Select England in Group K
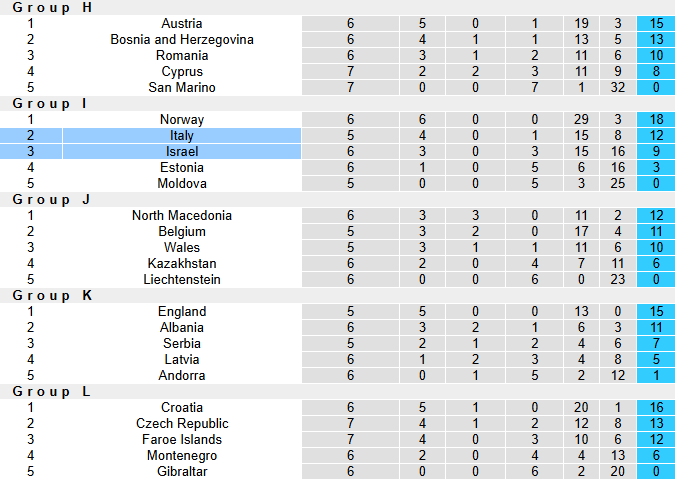This screenshot has height=479, width=675. coord(181,311)
